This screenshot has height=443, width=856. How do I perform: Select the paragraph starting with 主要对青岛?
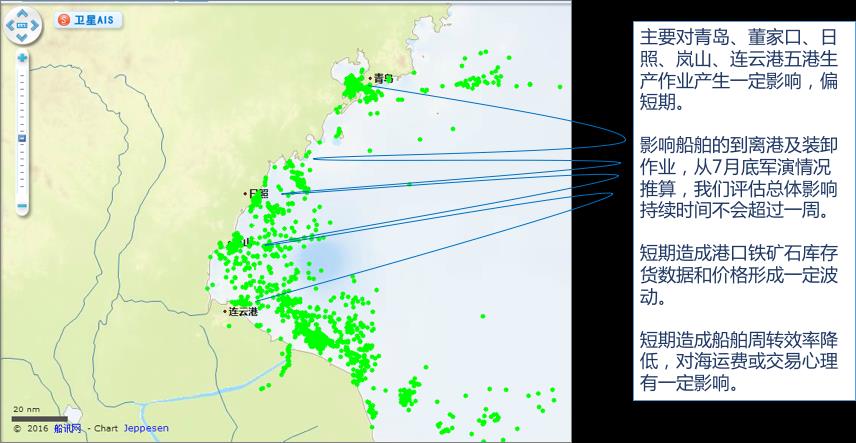tap(741, 68)
